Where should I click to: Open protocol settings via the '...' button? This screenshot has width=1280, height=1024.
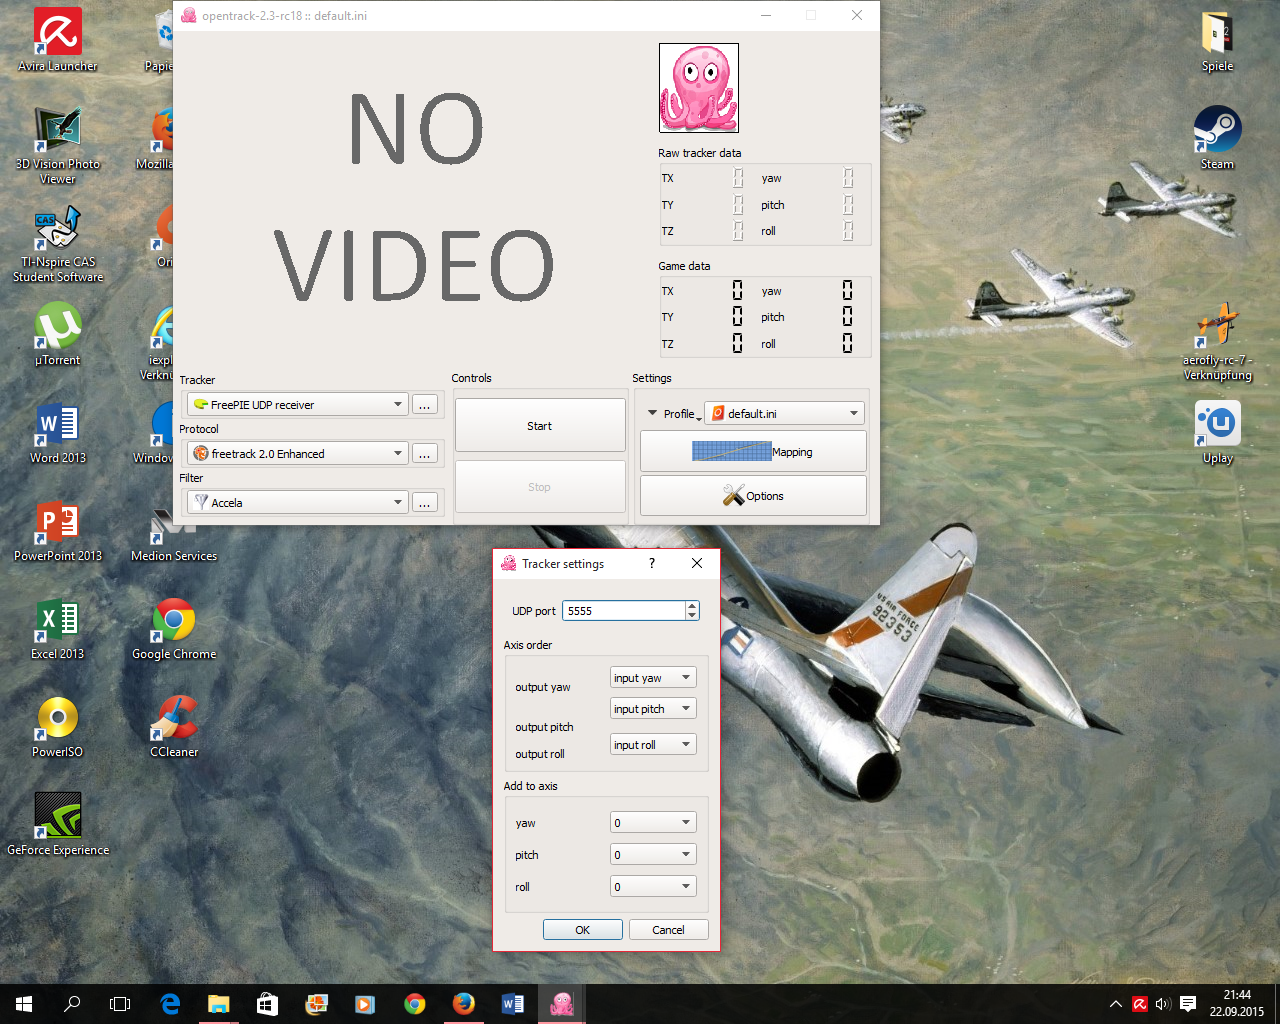pyautogui.click(x=425, y=454)
